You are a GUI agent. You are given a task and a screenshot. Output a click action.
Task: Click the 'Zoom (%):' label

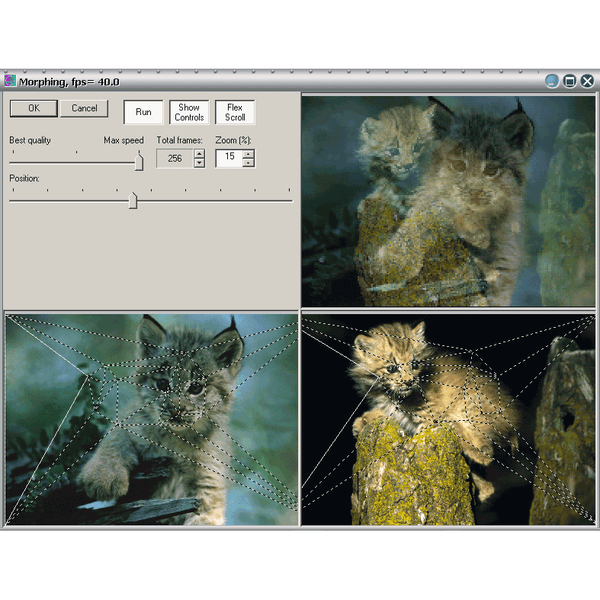(x=233, y=140)
